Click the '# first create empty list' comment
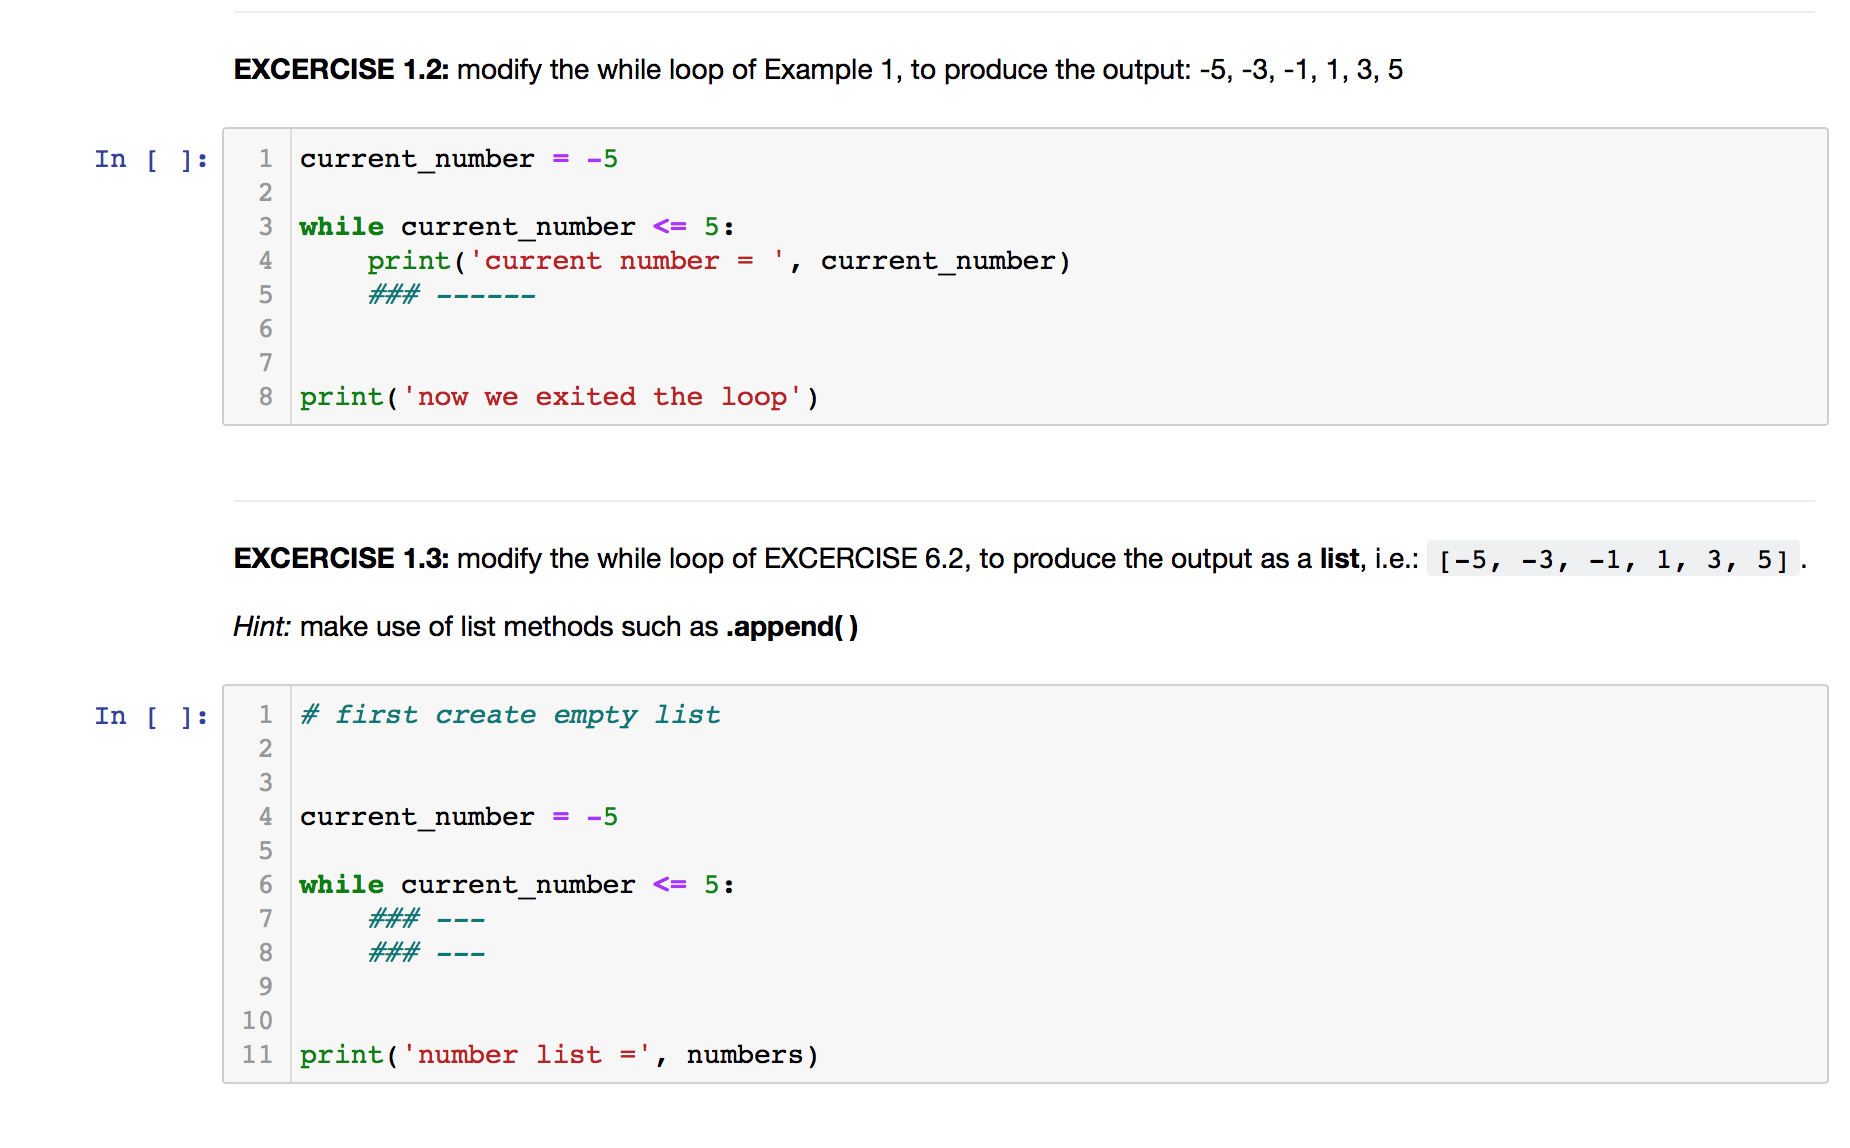 509,714
